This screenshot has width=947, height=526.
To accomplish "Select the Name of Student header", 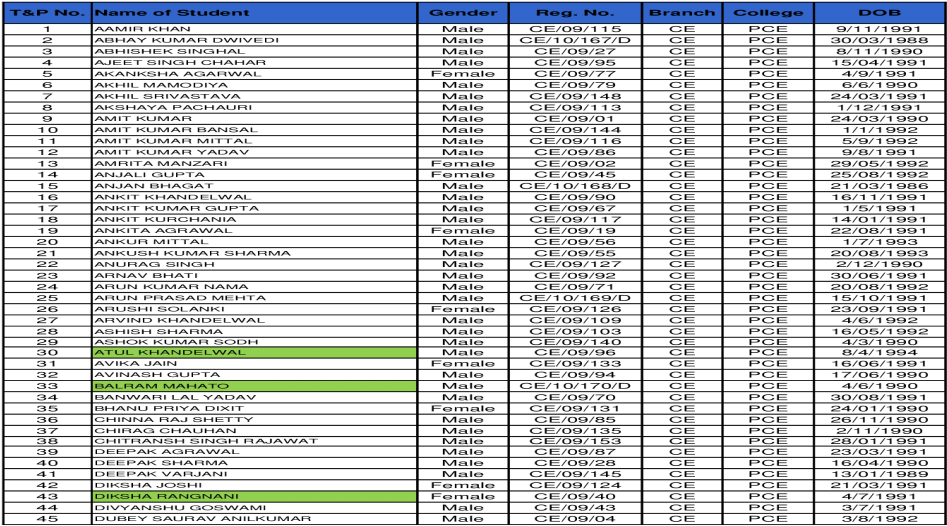I will pos(254,13).
